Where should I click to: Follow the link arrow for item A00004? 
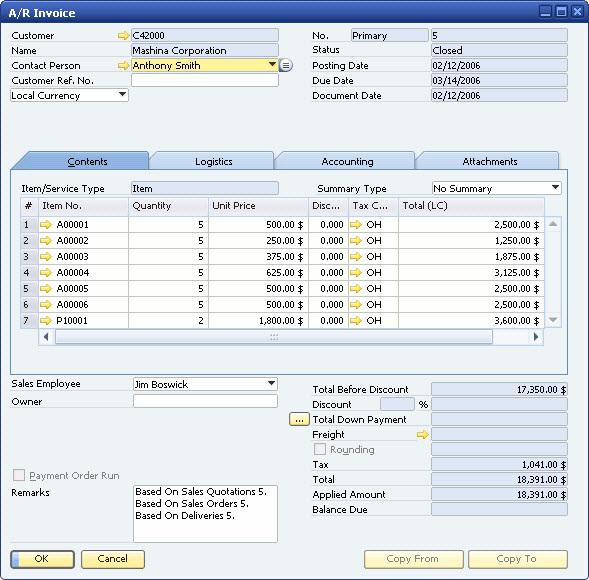pos(46,273)
